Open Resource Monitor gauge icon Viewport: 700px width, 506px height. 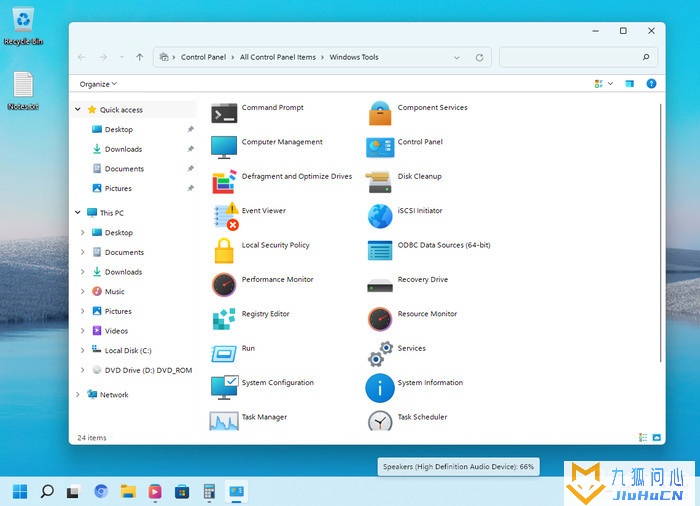point(380,319)
